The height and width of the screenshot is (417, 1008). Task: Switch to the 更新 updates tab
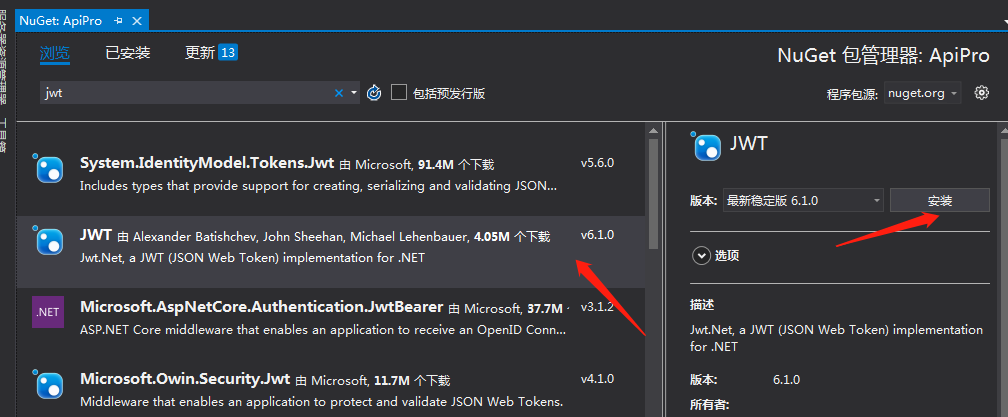click(x=200, y=53)
